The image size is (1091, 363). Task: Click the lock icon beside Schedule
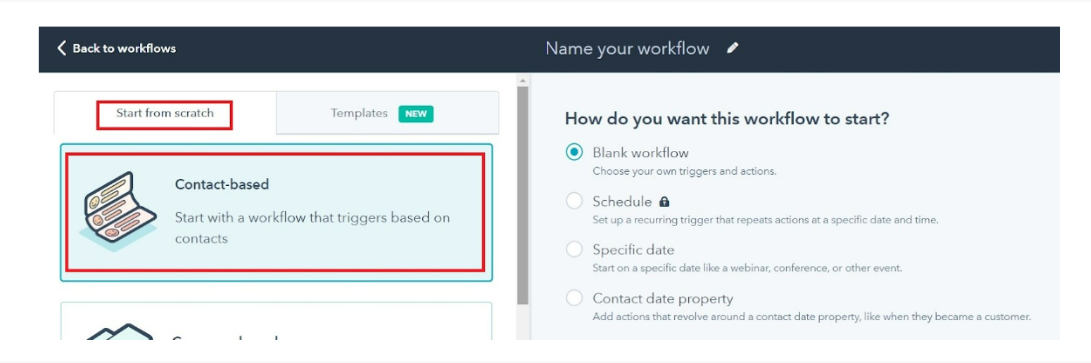pos(664,202)
